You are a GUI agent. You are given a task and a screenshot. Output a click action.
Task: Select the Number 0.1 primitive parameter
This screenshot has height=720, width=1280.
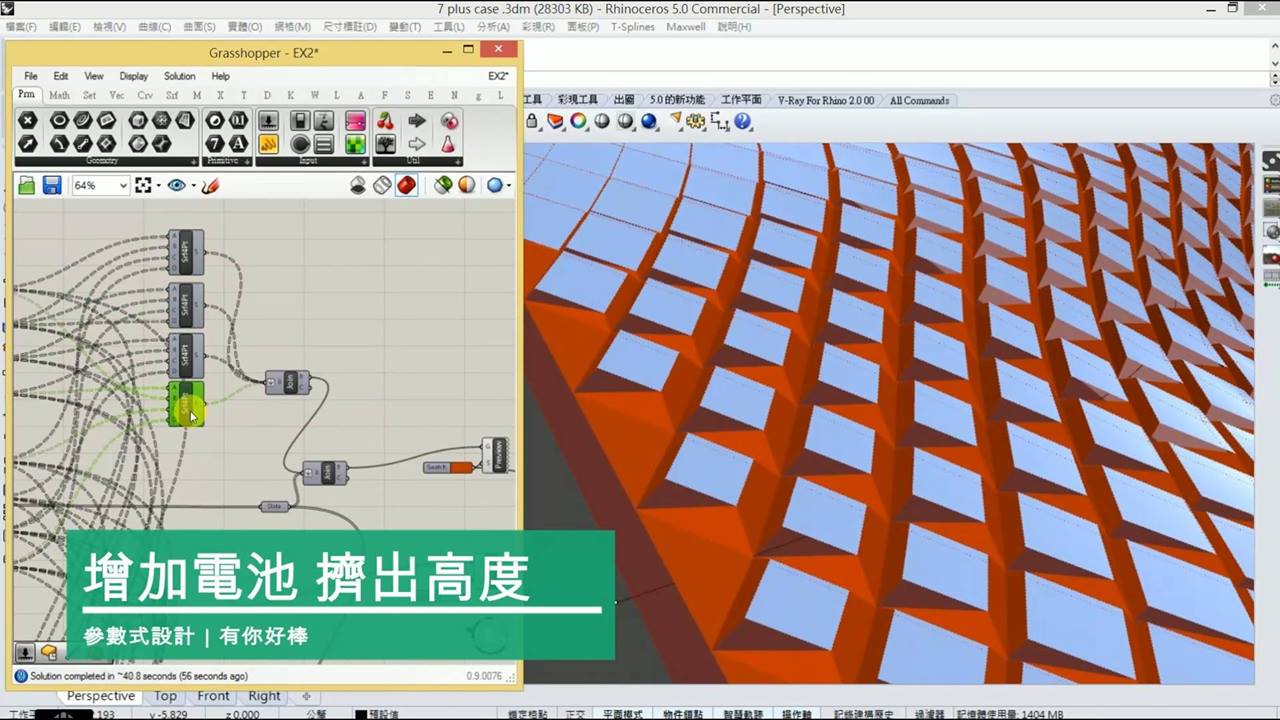(239, 120)
